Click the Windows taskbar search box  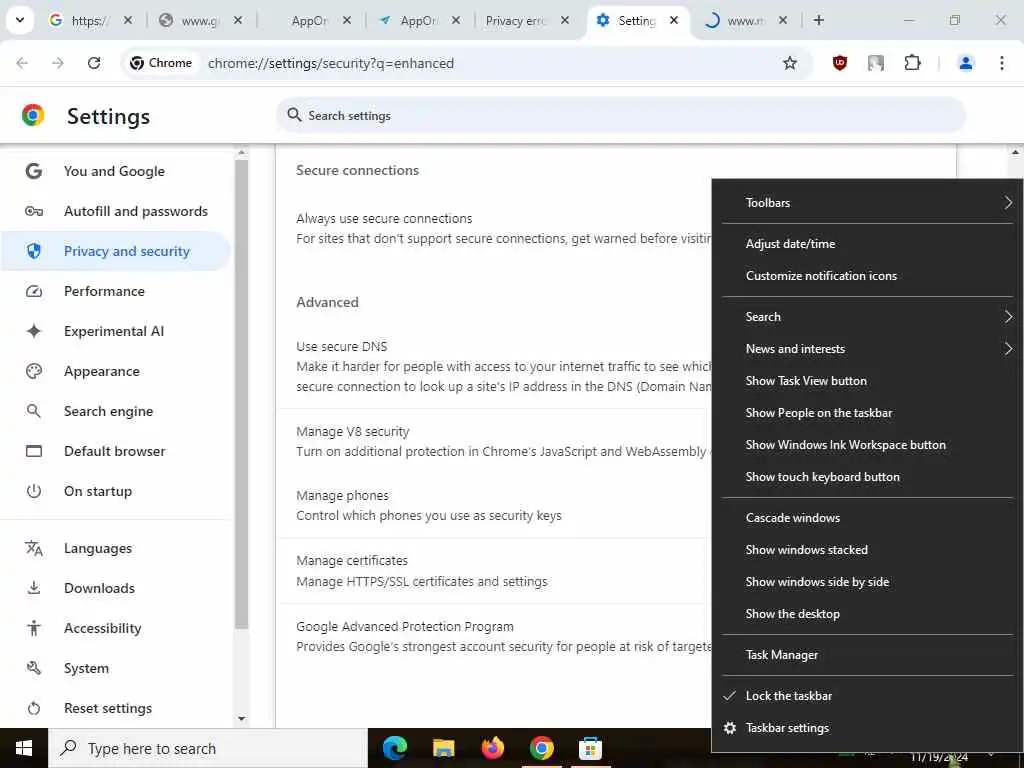pos(208,748)
